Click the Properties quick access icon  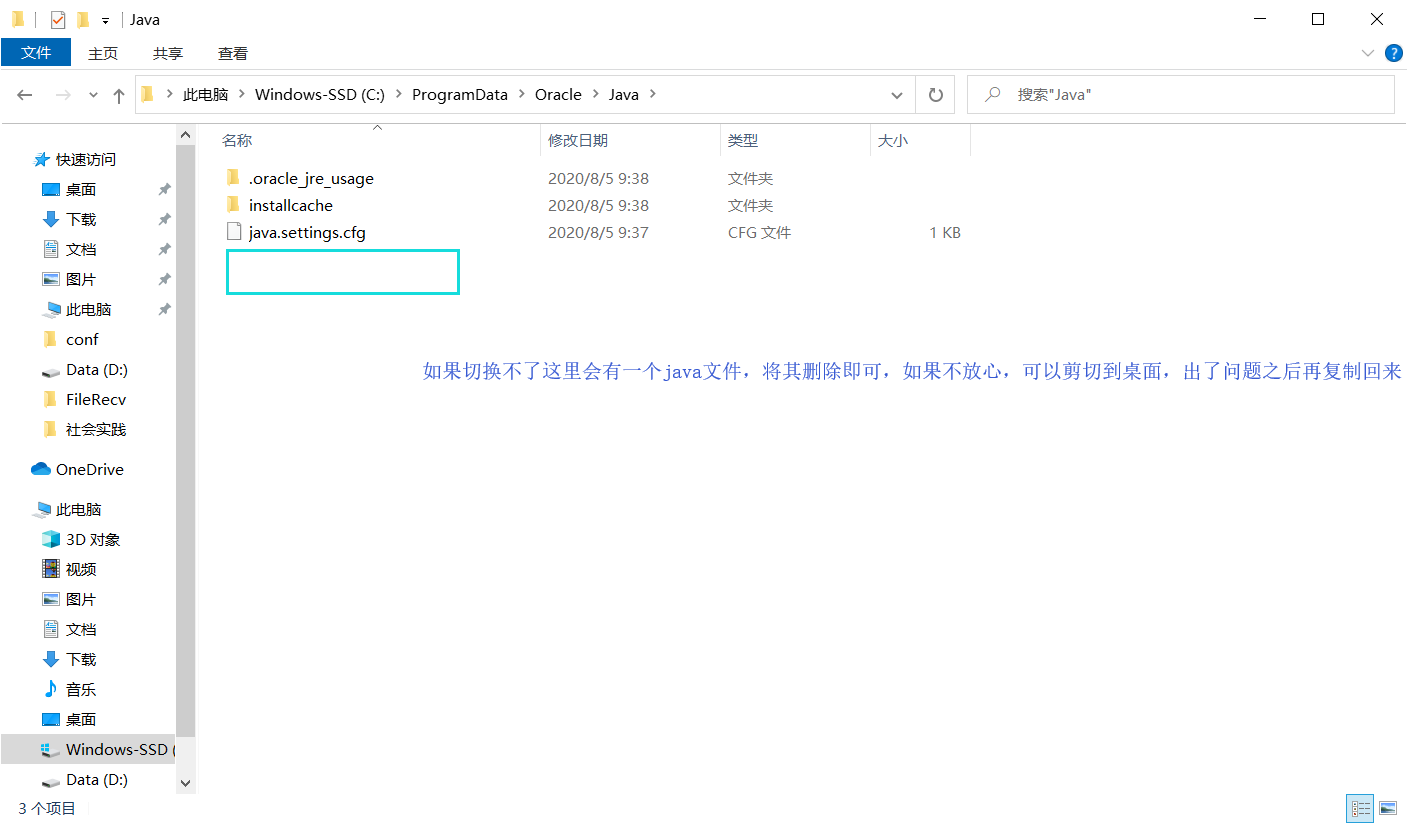pyautogui.click(x=57, y=19)
